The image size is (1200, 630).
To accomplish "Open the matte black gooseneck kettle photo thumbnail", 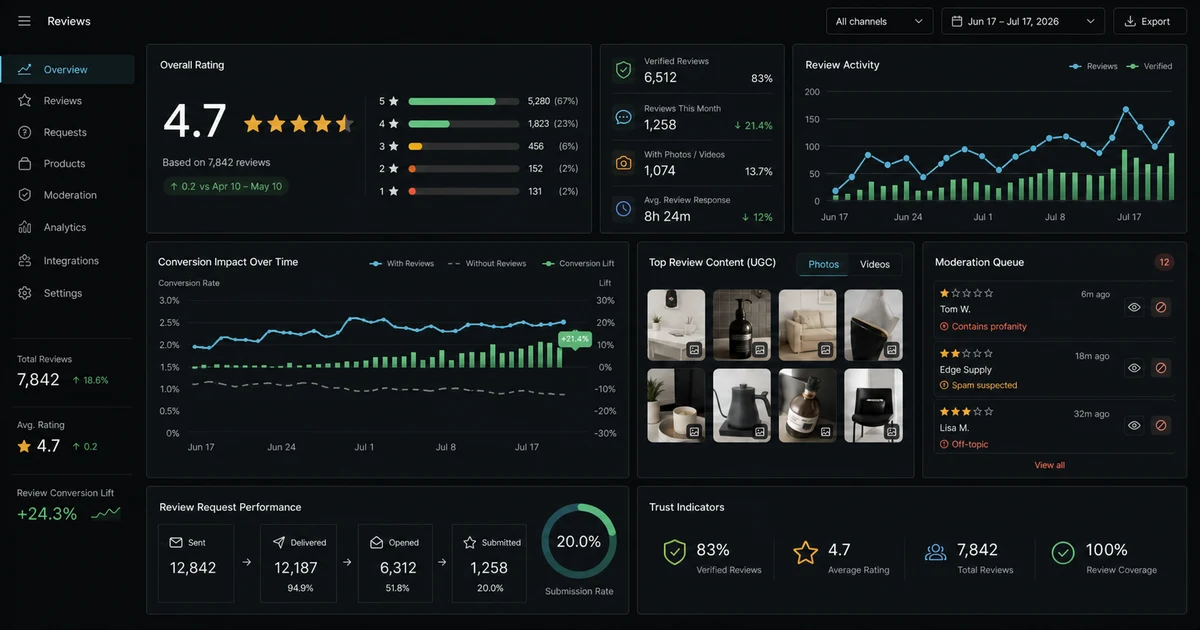I will pos(742,405).
